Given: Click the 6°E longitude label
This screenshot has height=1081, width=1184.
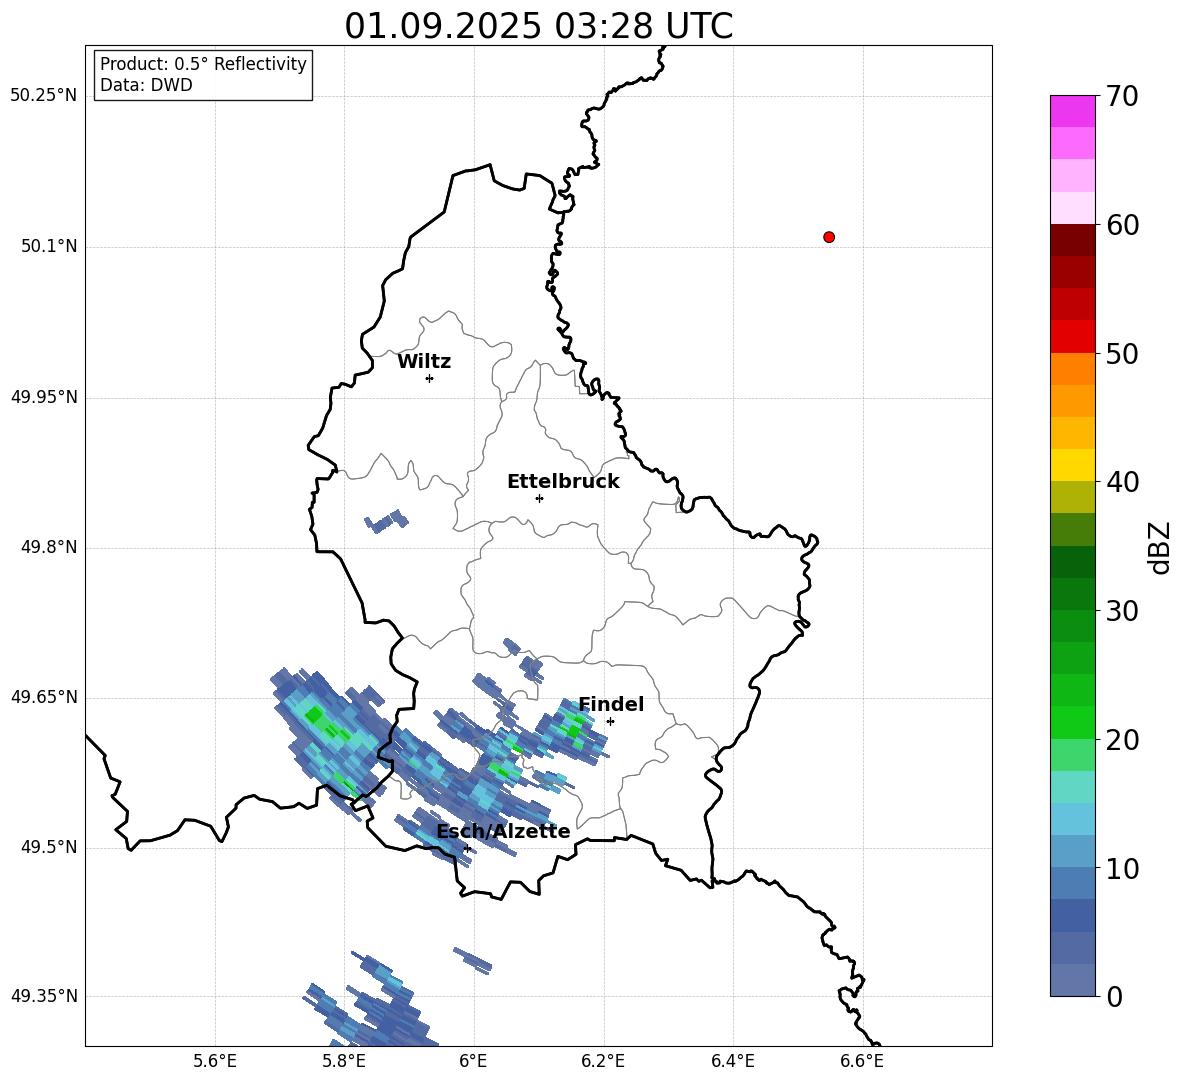Looking at the screenshot, I should [473, 1062].
